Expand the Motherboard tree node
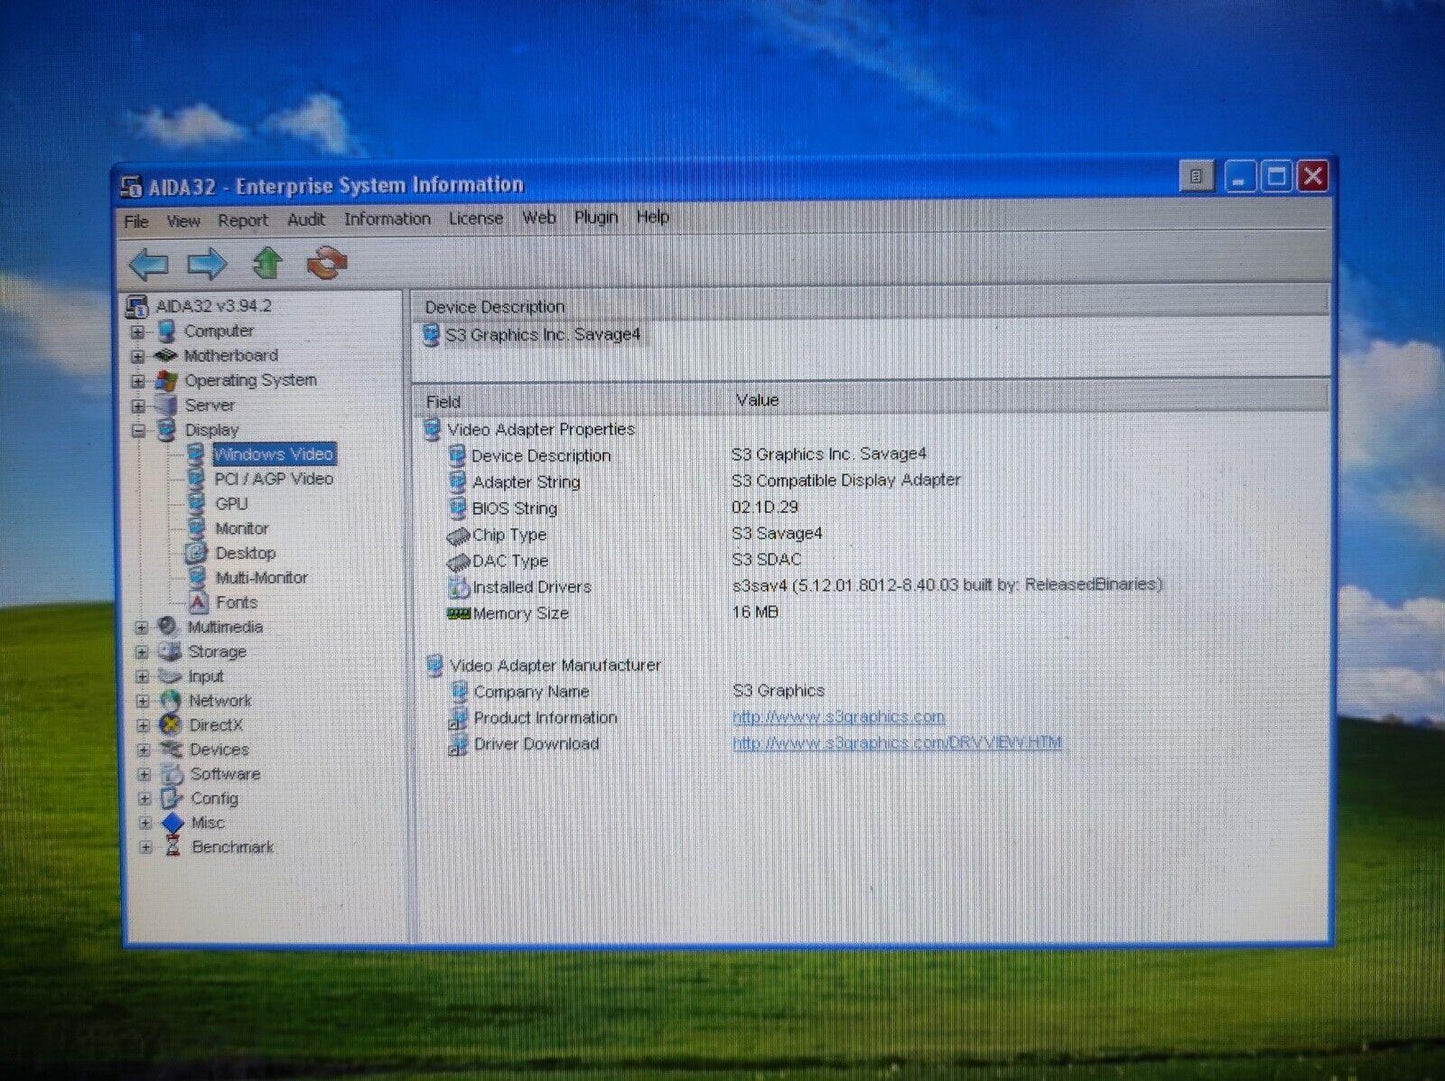The image size is (1445, 1081). (x=138, y=356)
